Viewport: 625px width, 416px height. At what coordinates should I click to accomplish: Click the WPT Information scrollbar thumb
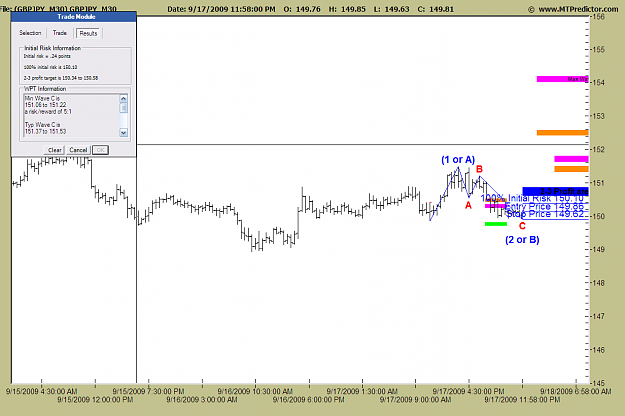tap(124, 108)
